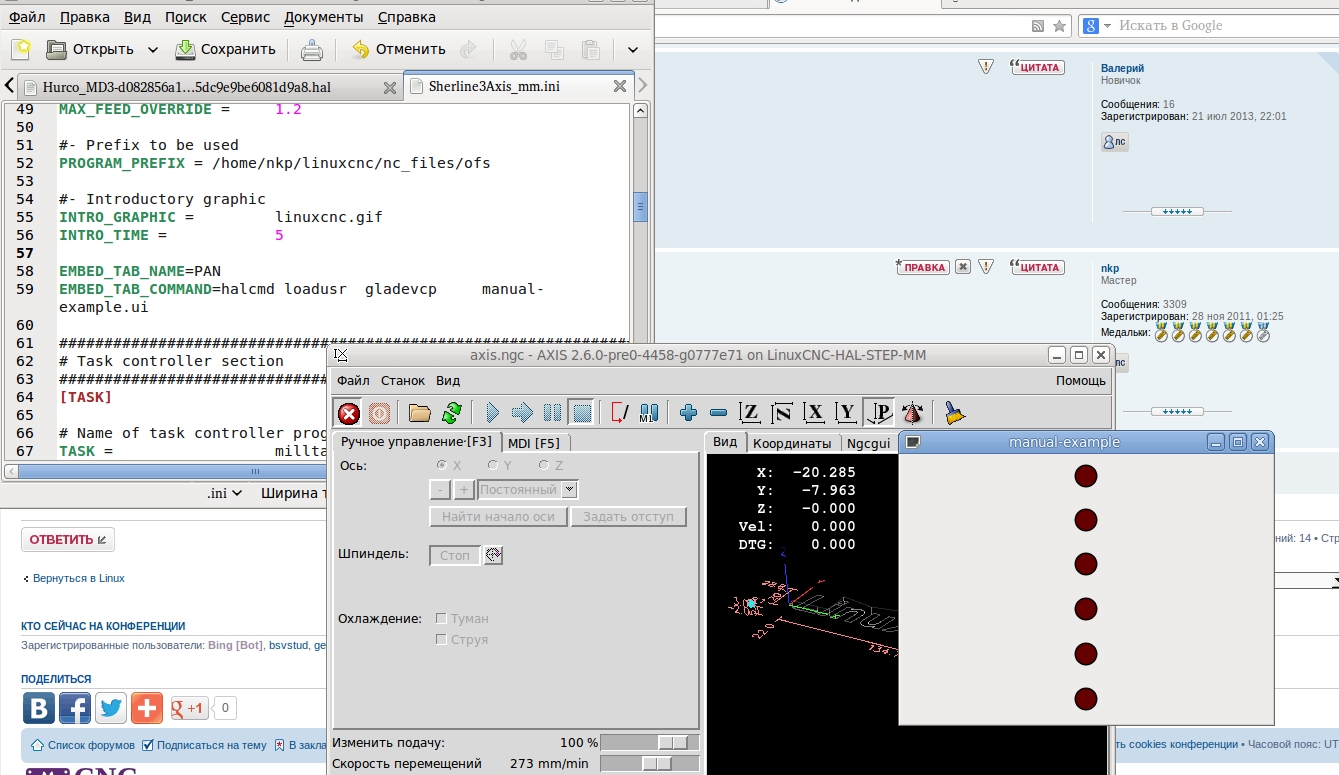Open the Помощь menu in AXIS

[1081, 381]
